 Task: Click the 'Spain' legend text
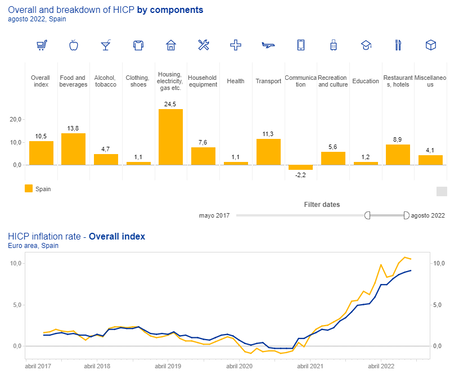coord(43,189)
